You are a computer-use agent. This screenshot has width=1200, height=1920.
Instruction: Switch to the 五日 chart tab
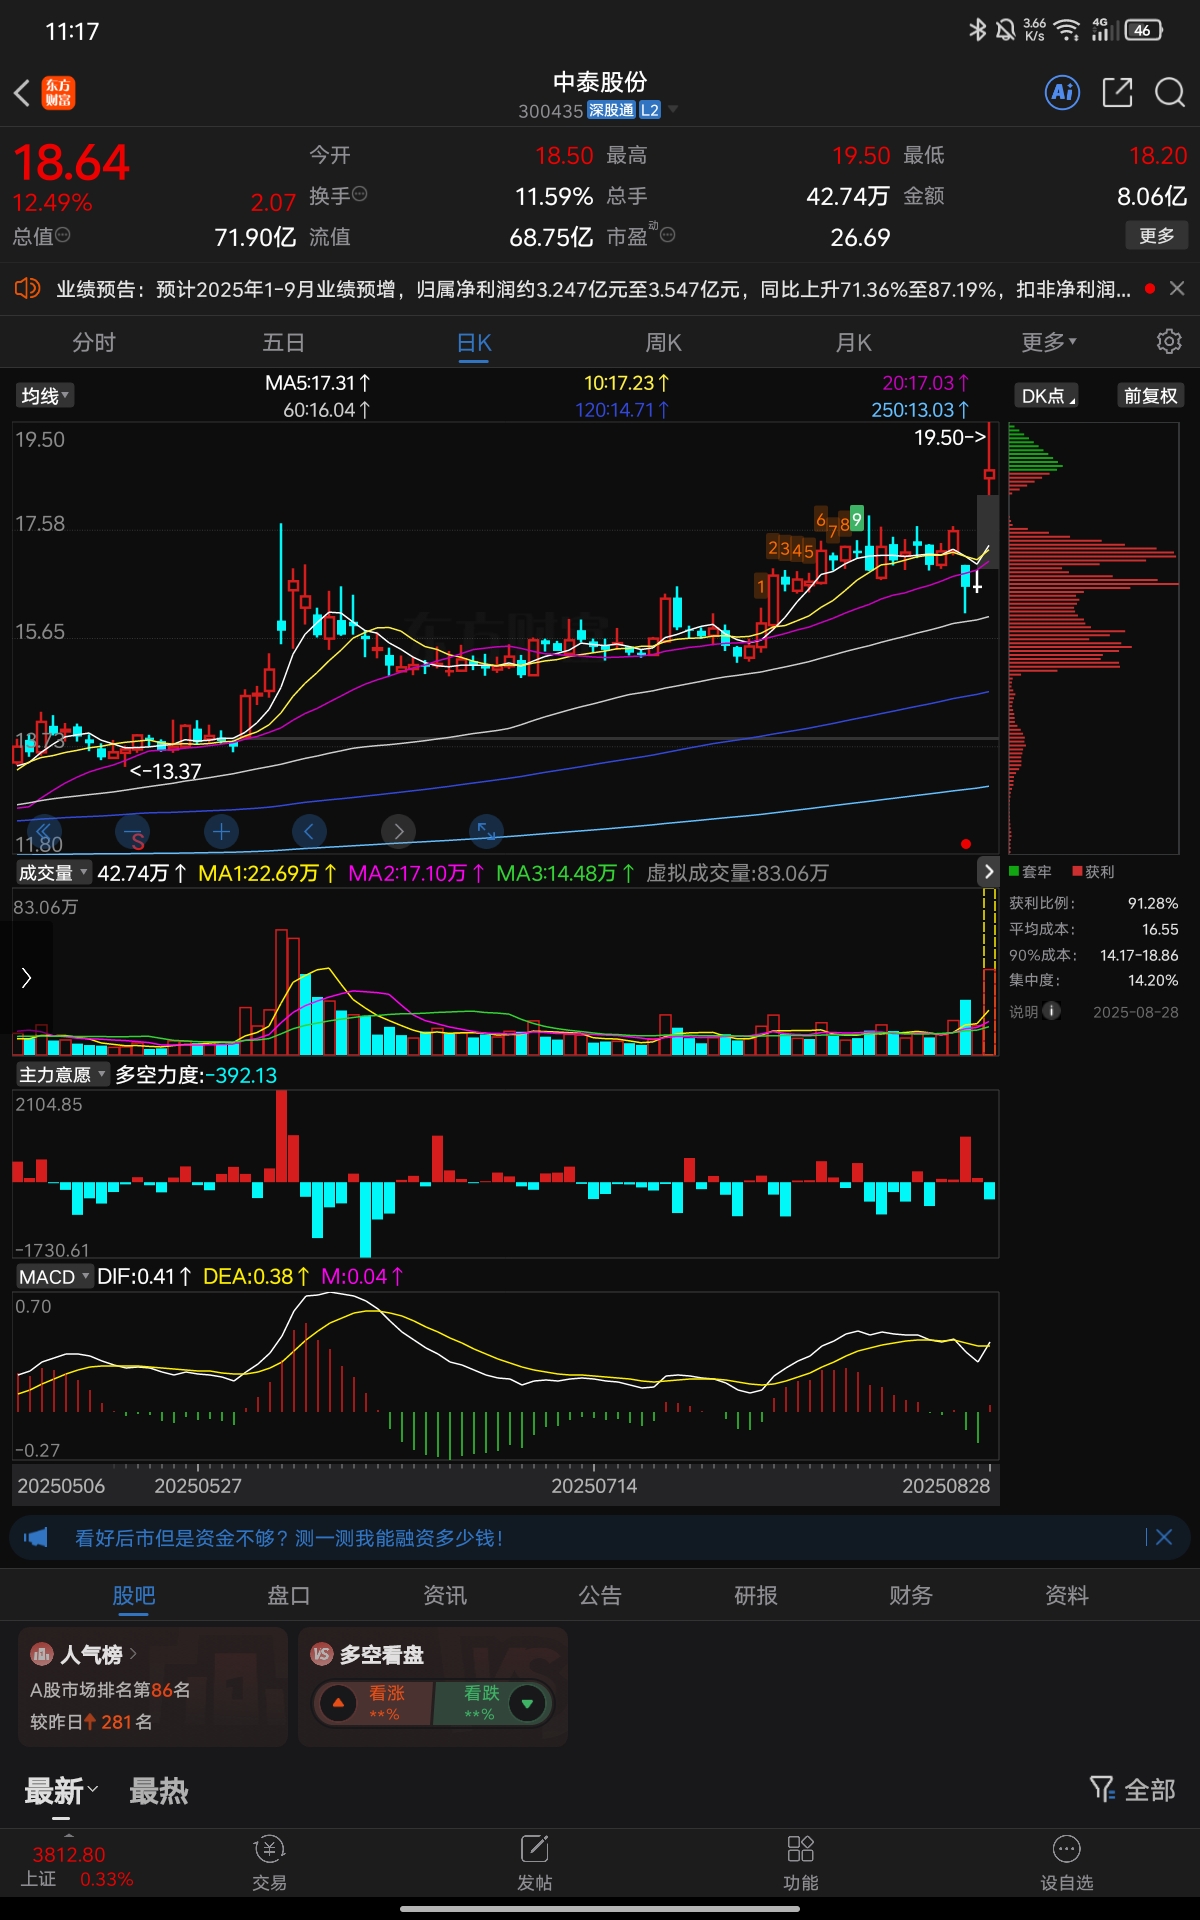tap(283, 342)
